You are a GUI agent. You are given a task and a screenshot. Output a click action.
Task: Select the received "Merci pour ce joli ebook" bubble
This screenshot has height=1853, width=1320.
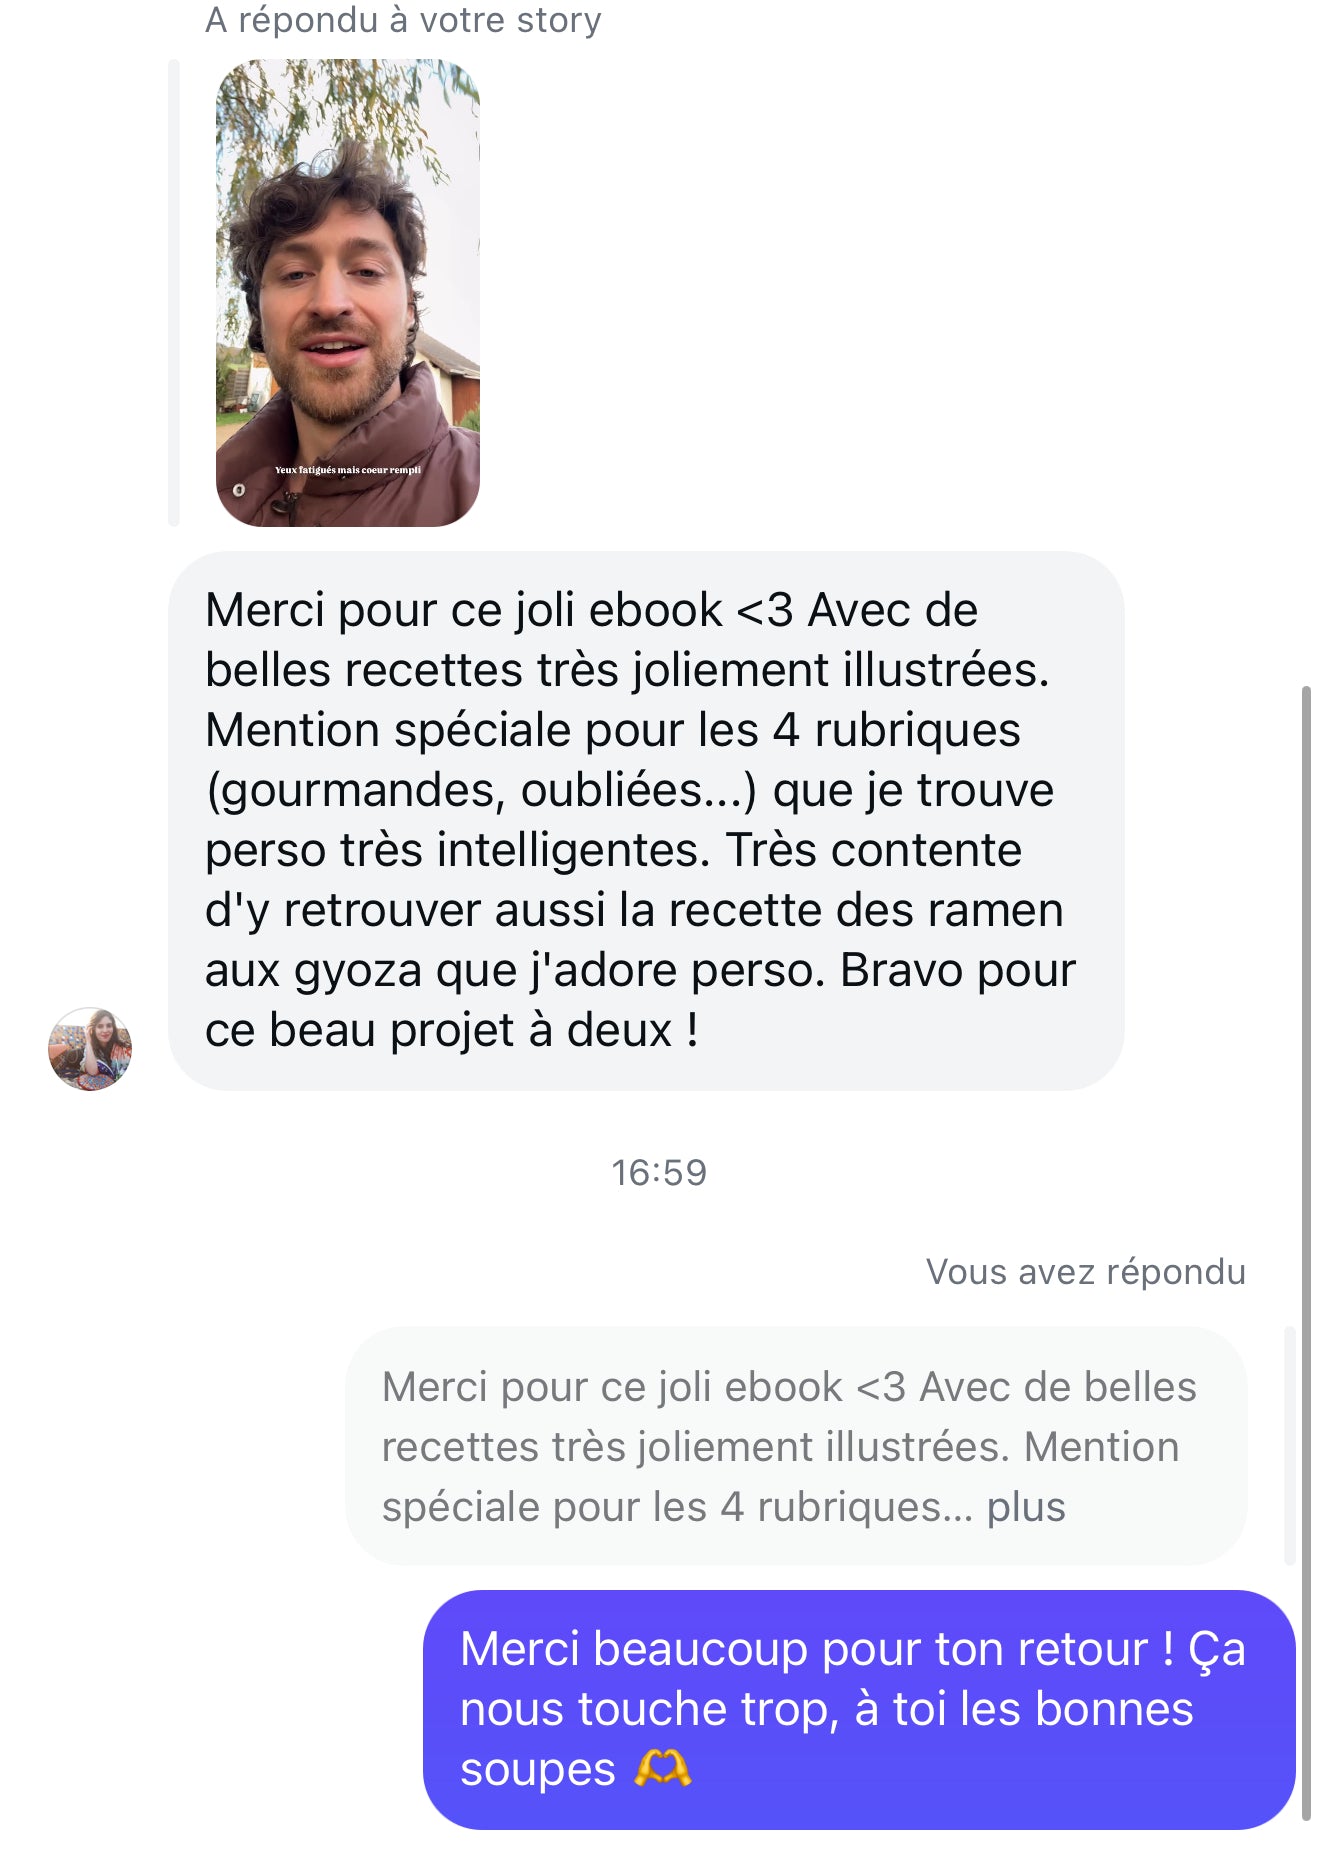pos(646,820)
